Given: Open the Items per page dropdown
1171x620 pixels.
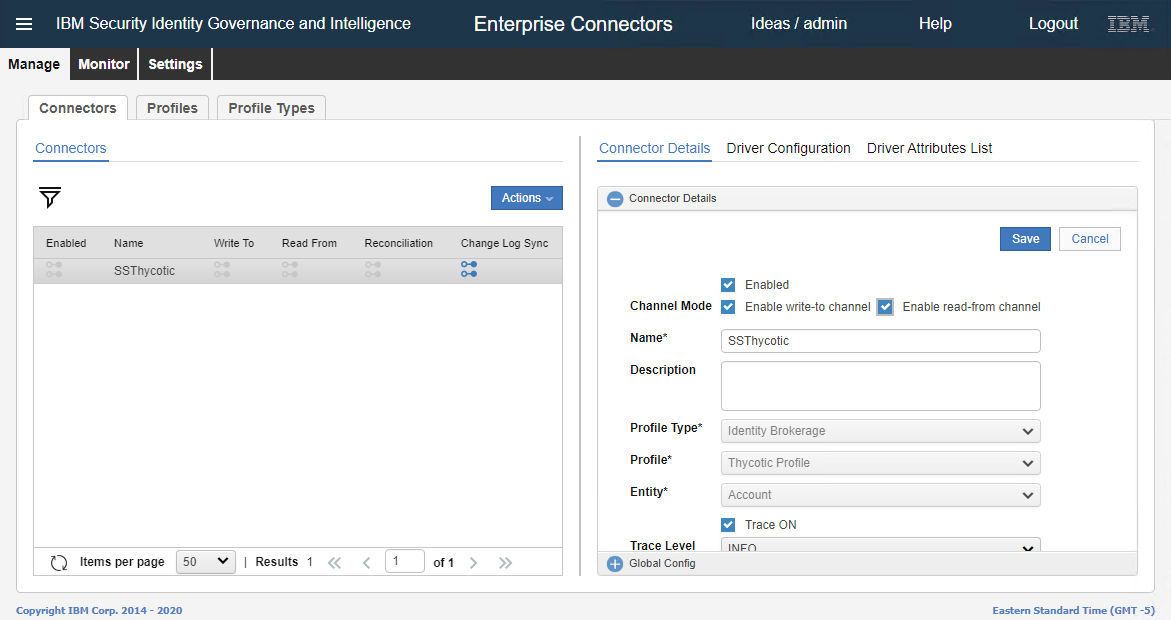Looking at the screenshot, I should click(205, 562).
